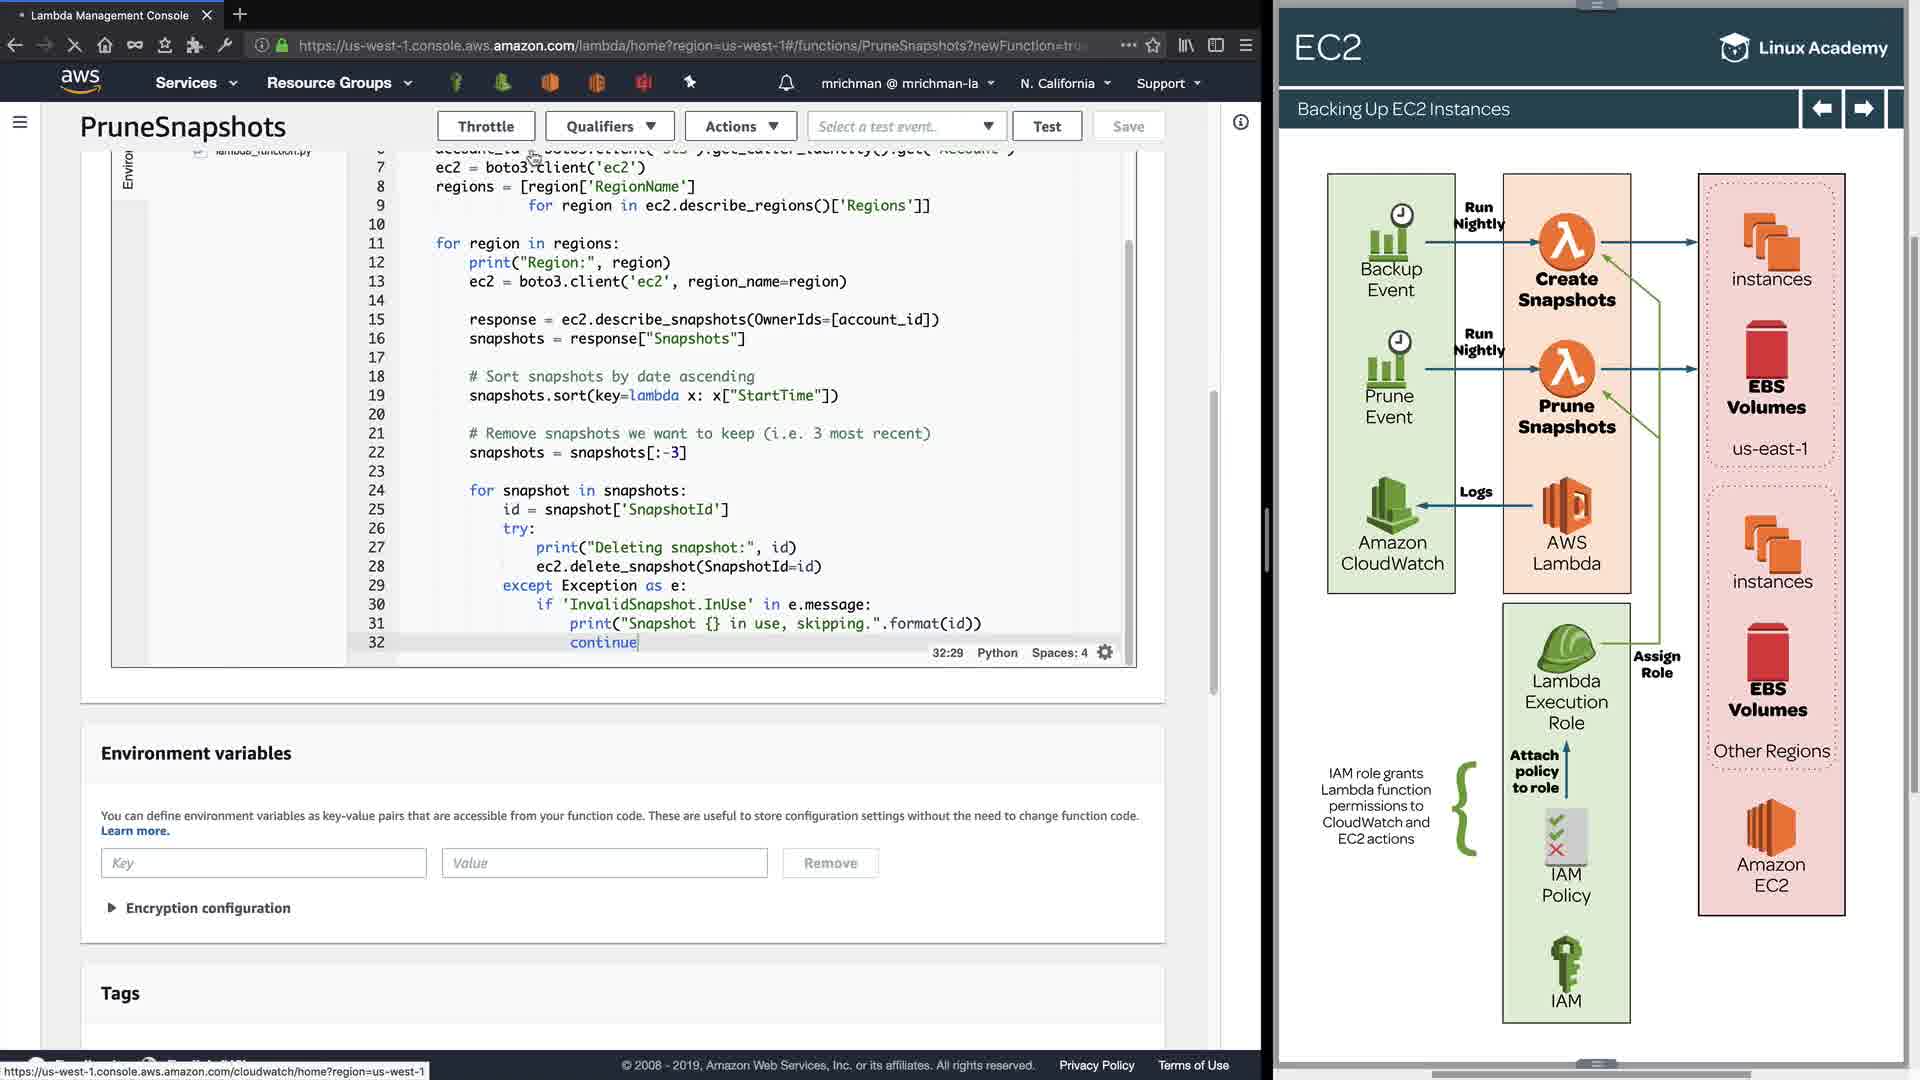Click the AWS logo home icon

(80, 81)
